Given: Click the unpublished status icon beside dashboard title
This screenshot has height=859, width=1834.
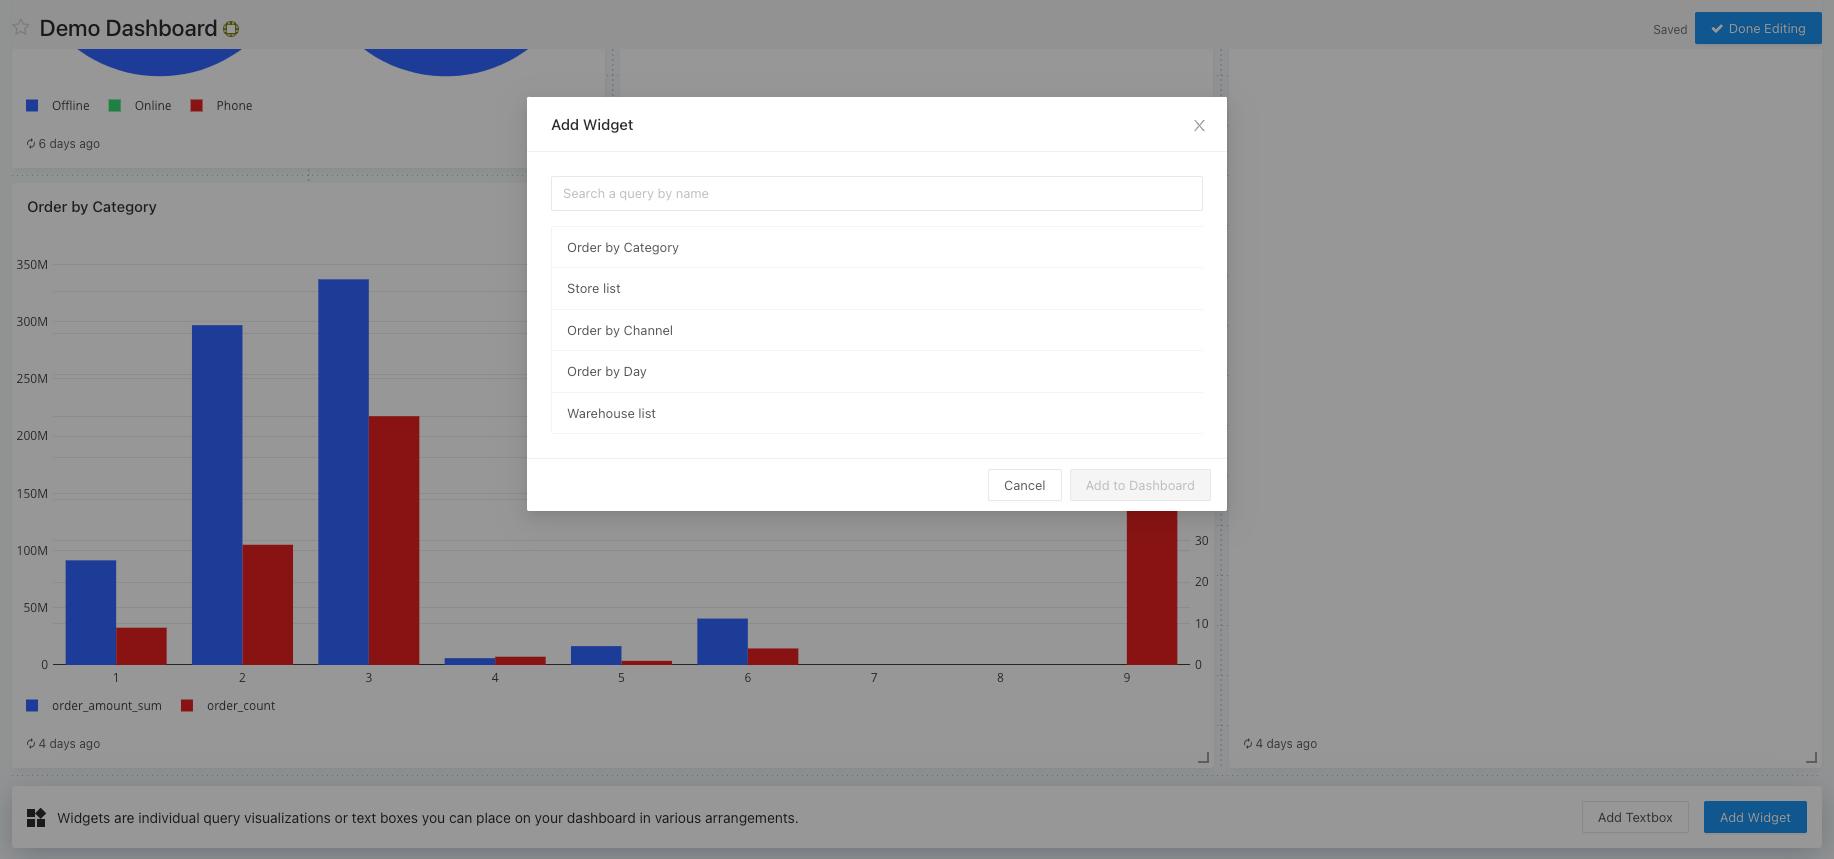Looking at the screenshot, I should coord(231,29).
